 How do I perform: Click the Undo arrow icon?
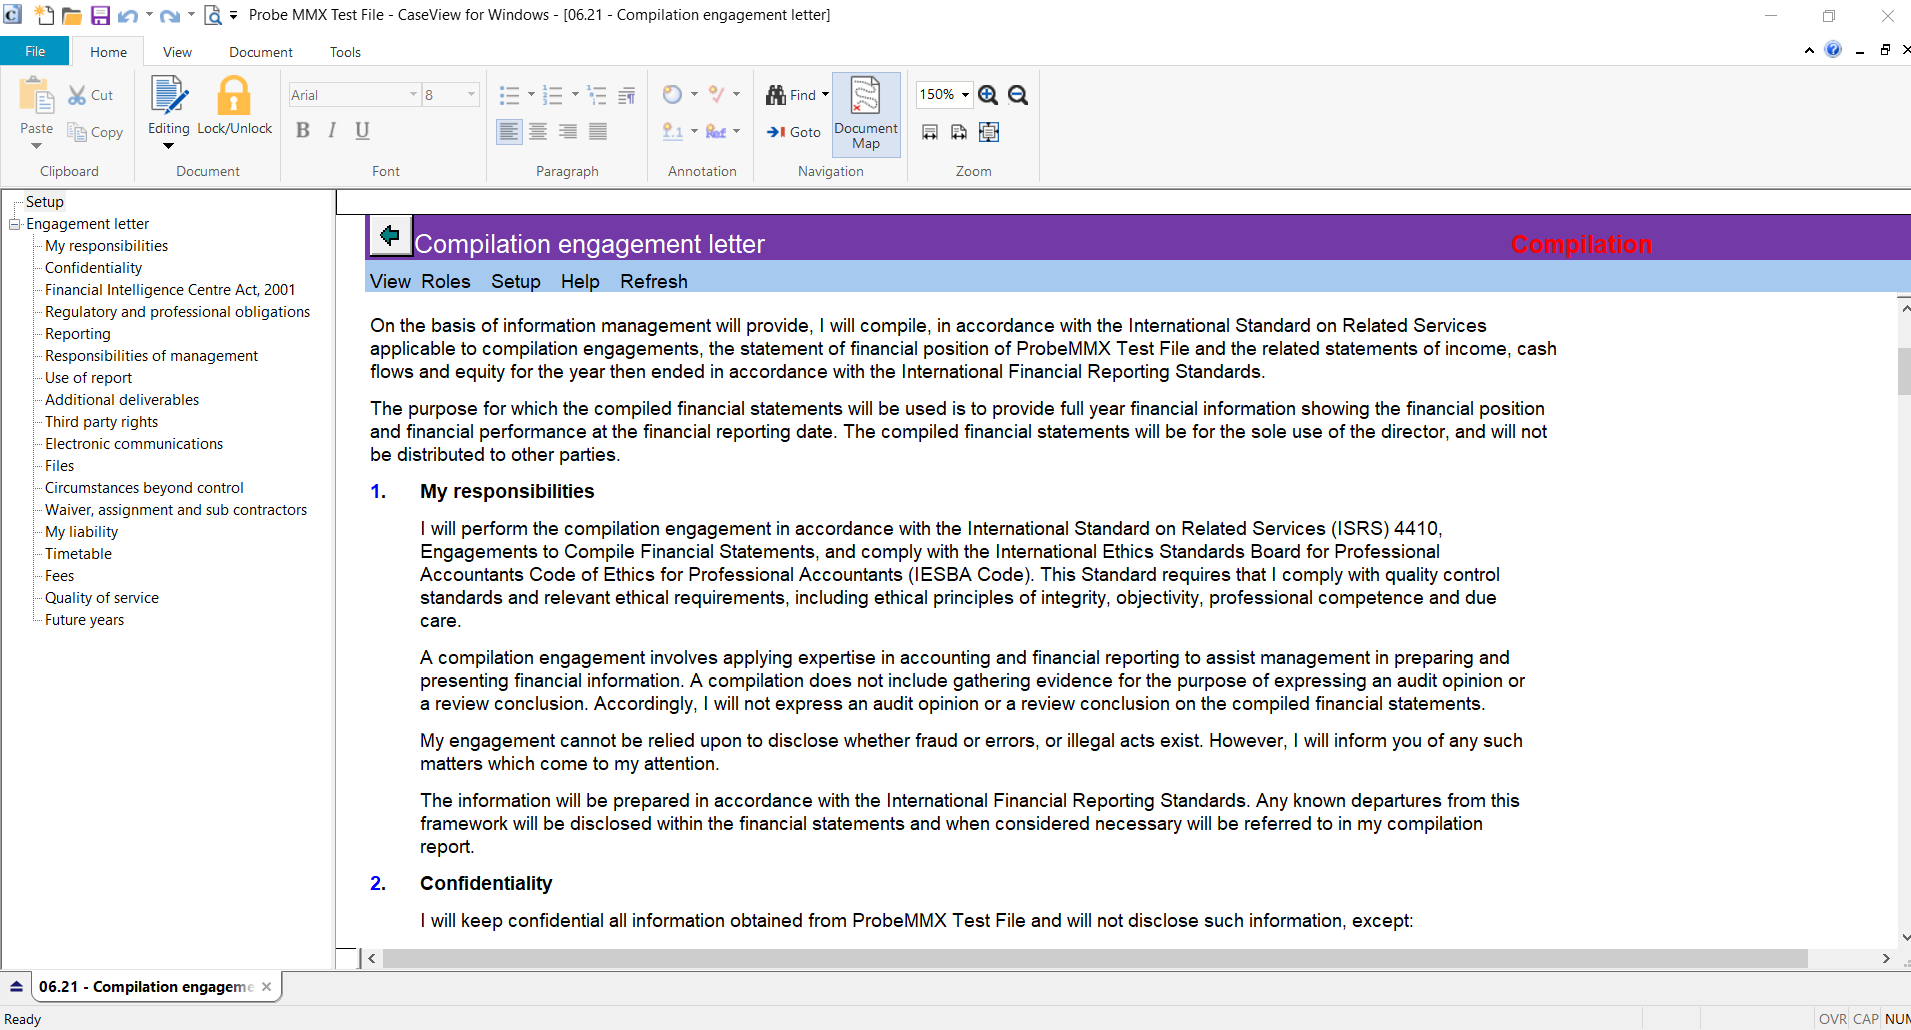[x=127, y=15]
